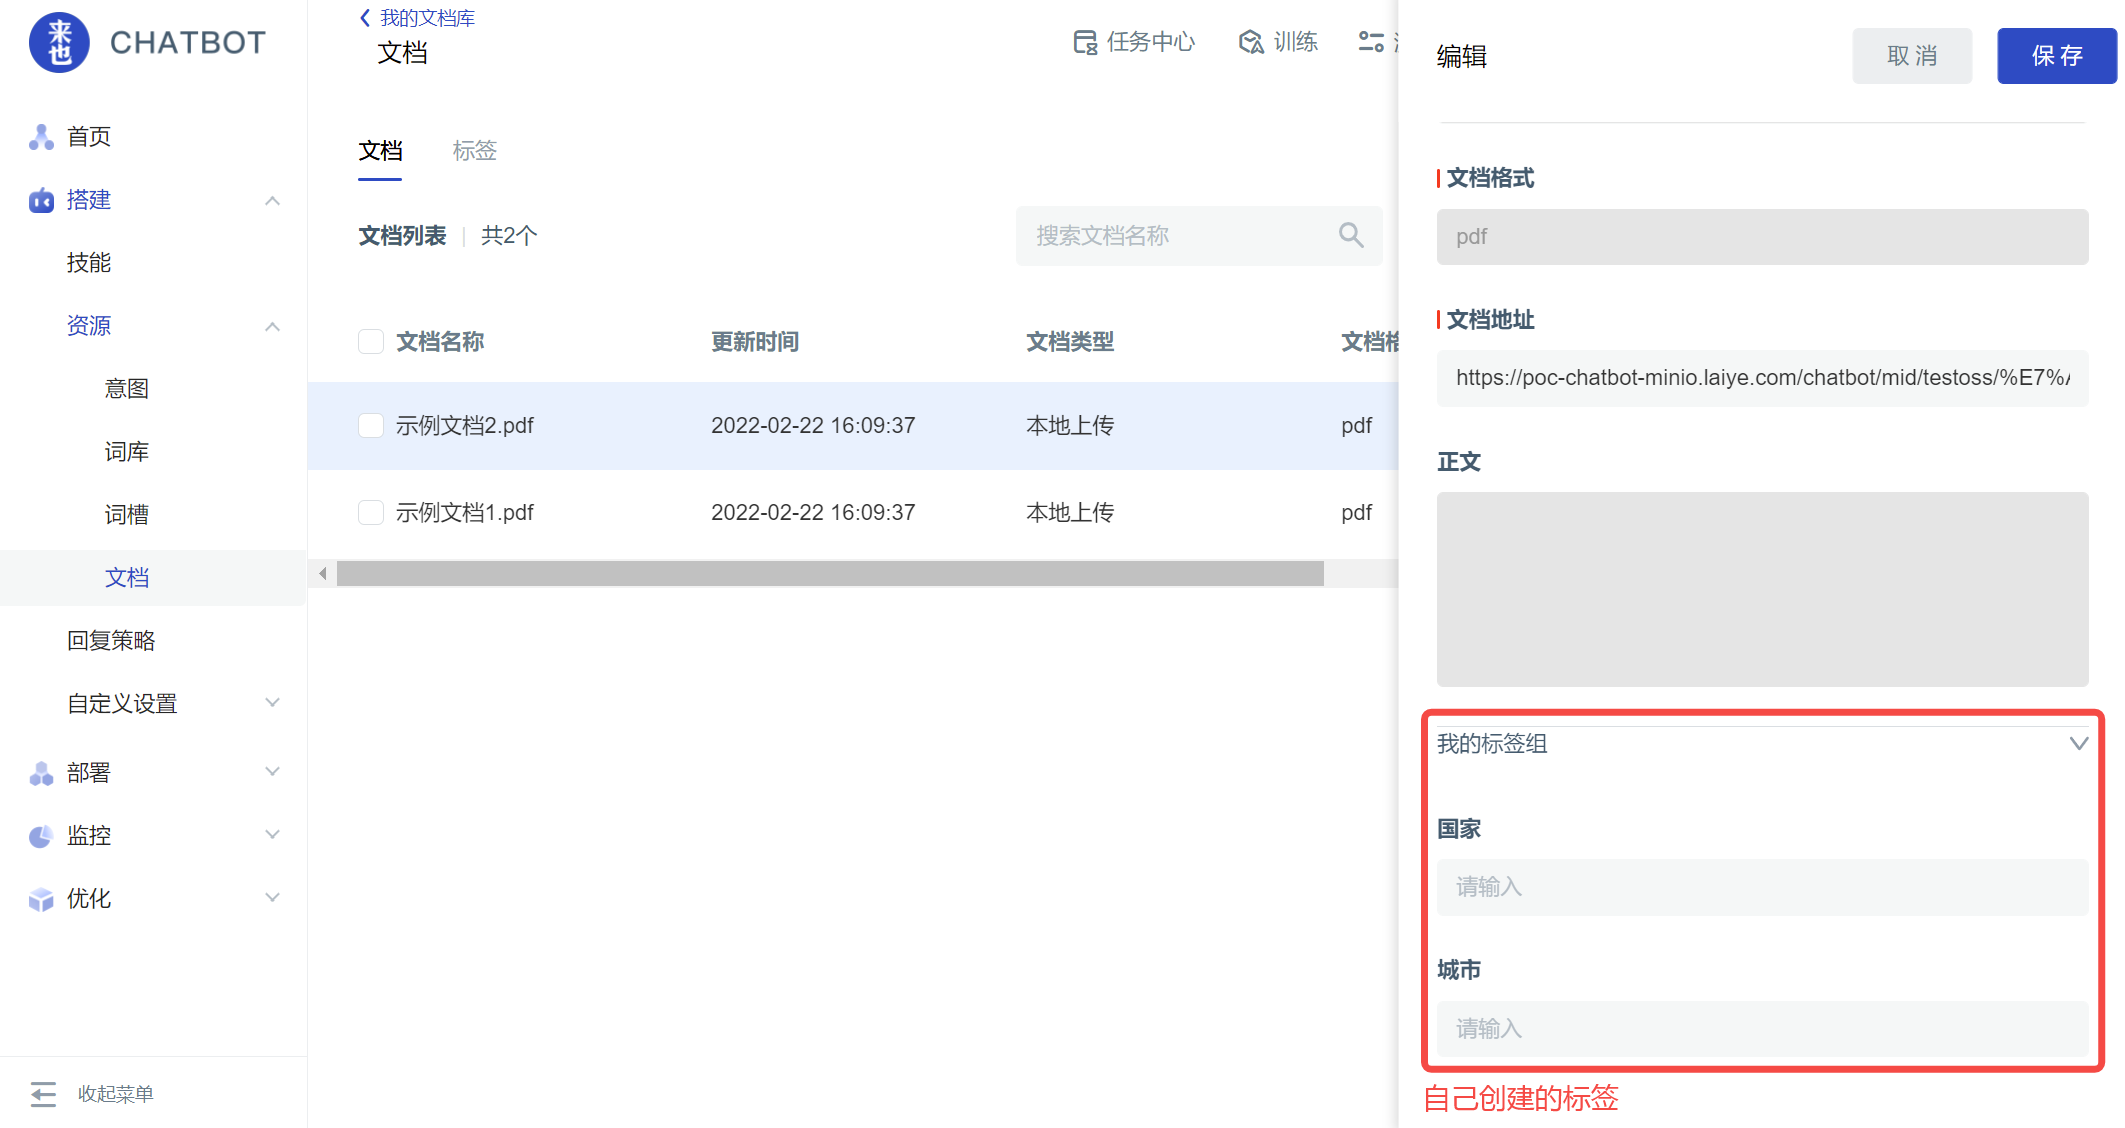
Task: Click the 示例文档2.pdf file name
Action: 465,426
